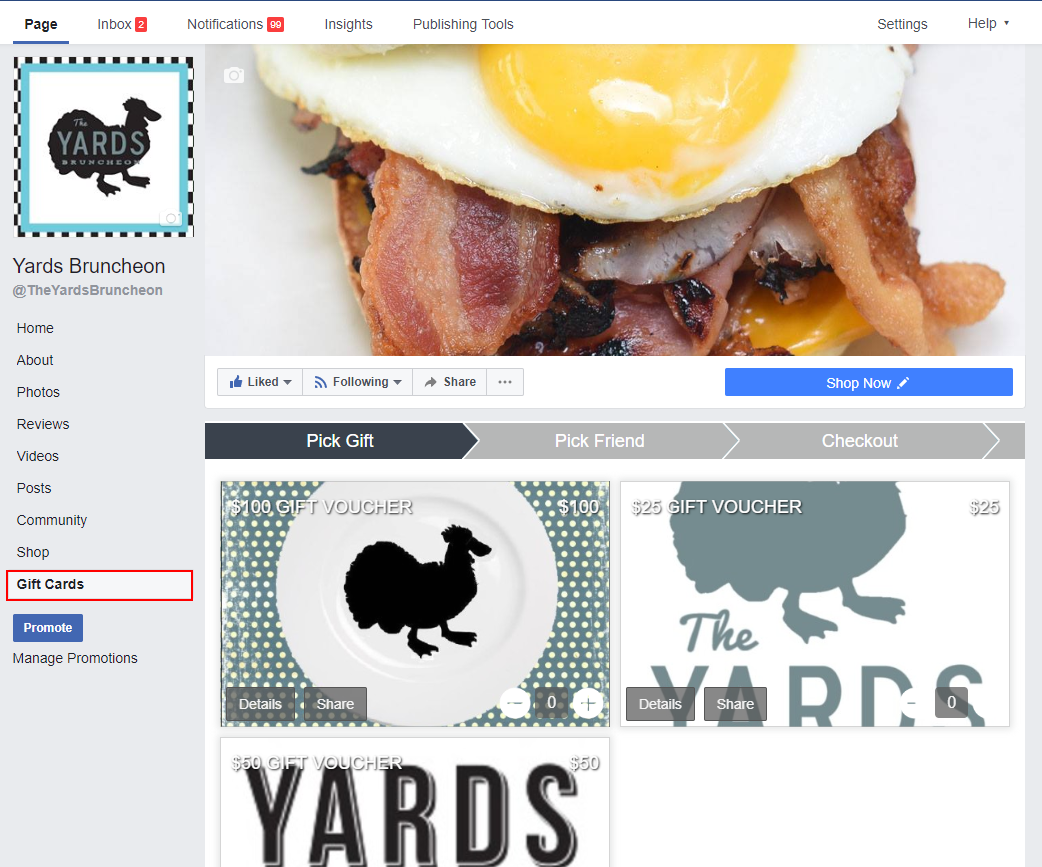Open the Help dropdown menu
The image size is (1042, 867).
988,24
